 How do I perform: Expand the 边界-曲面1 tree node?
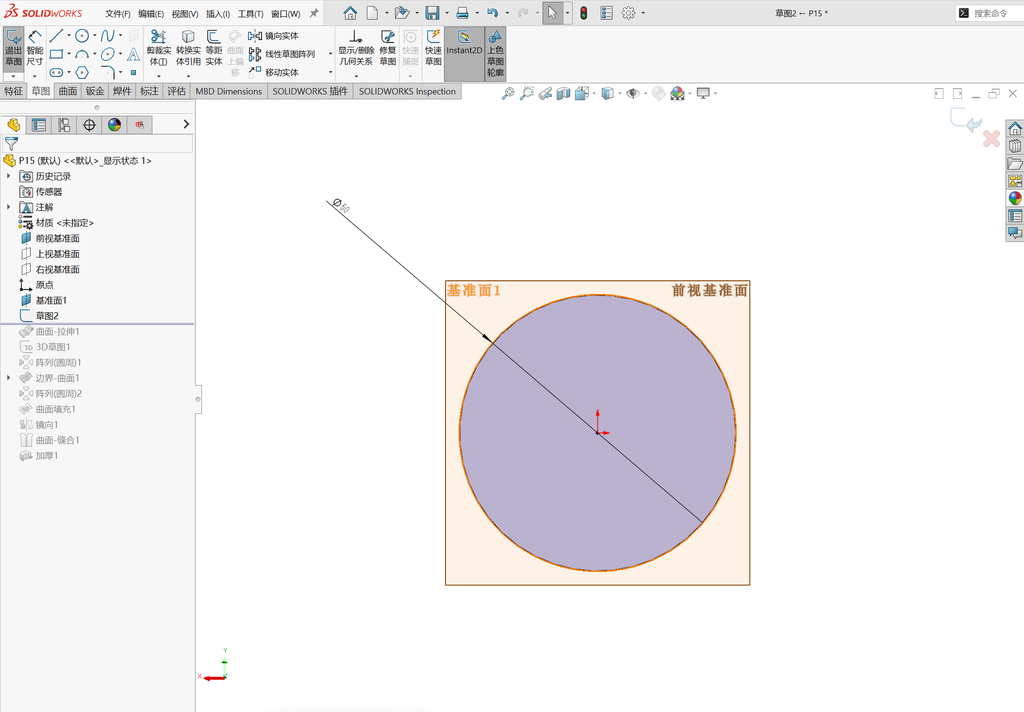click(x=8, y=378)
